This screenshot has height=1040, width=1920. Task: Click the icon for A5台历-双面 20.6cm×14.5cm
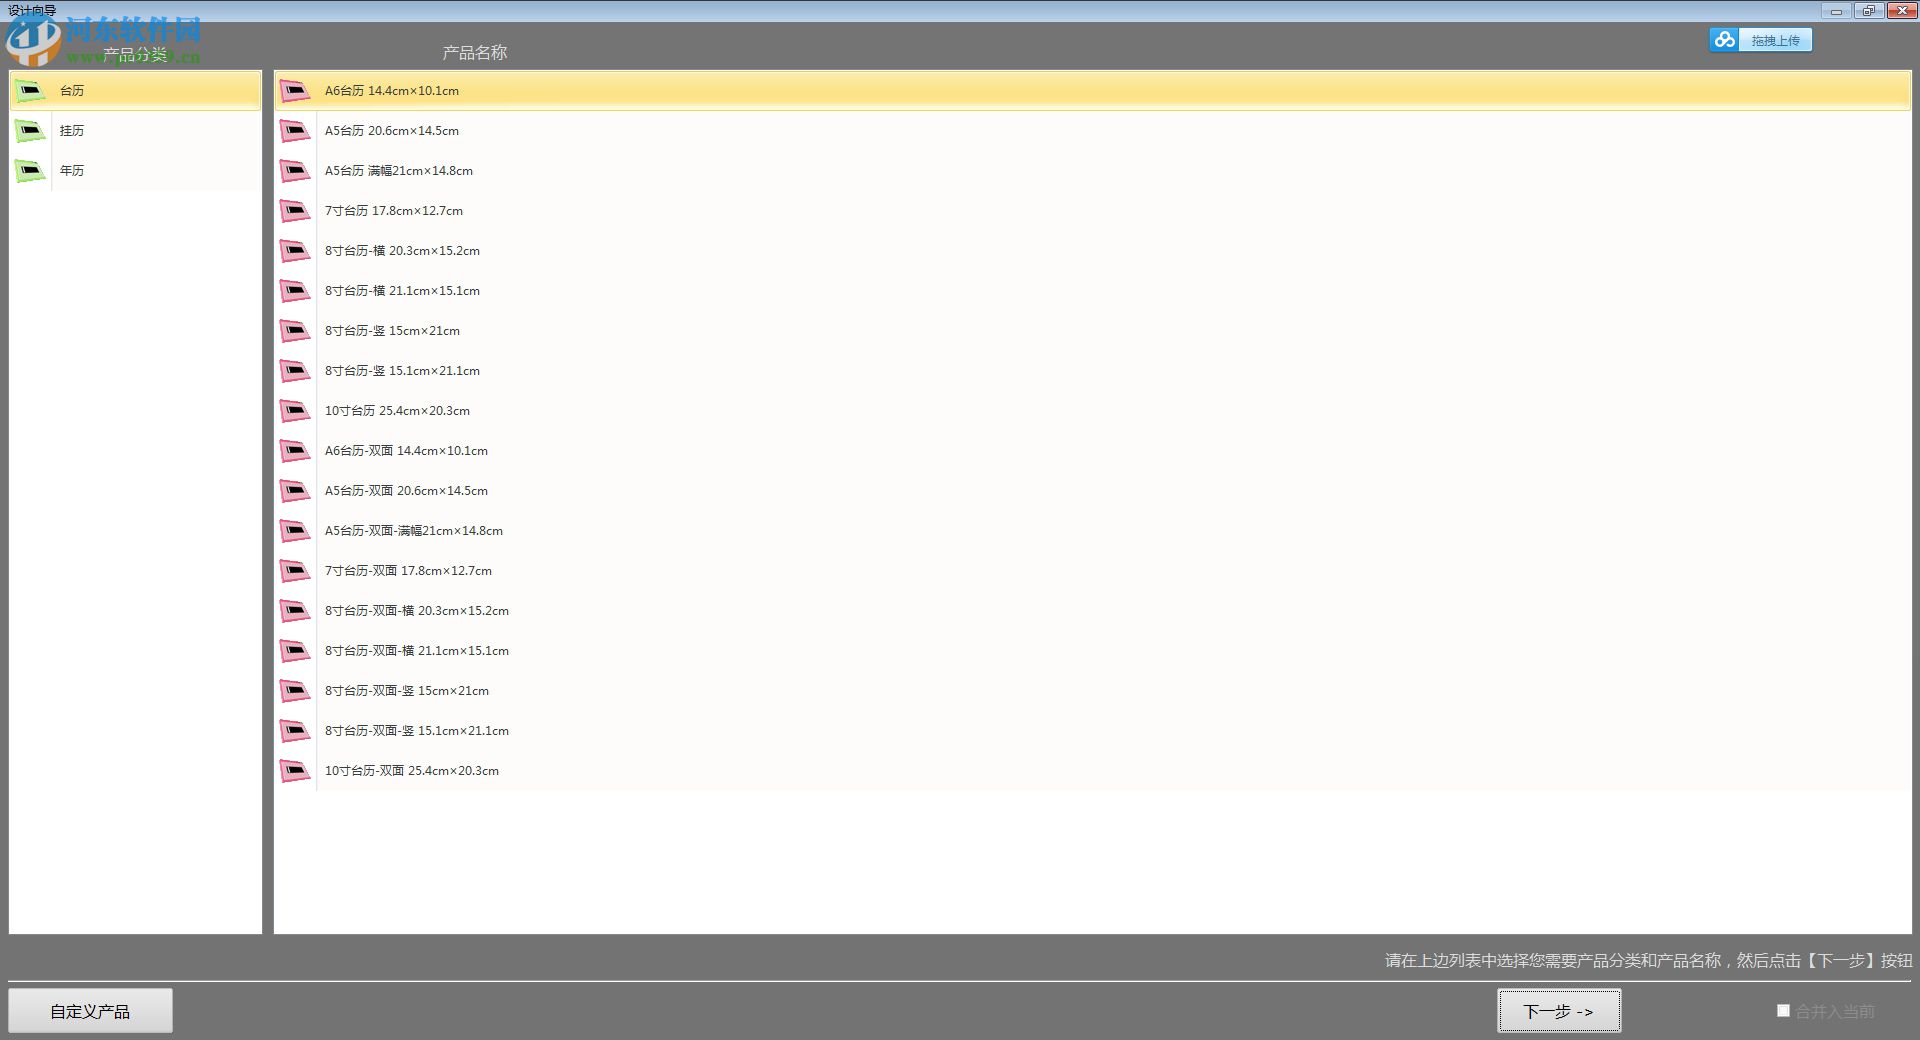click(x=295, y=491)
